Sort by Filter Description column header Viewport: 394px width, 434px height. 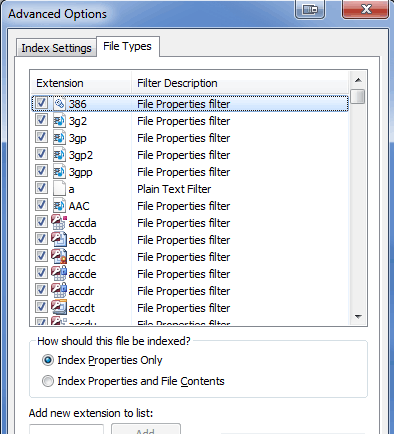[240, 83]
